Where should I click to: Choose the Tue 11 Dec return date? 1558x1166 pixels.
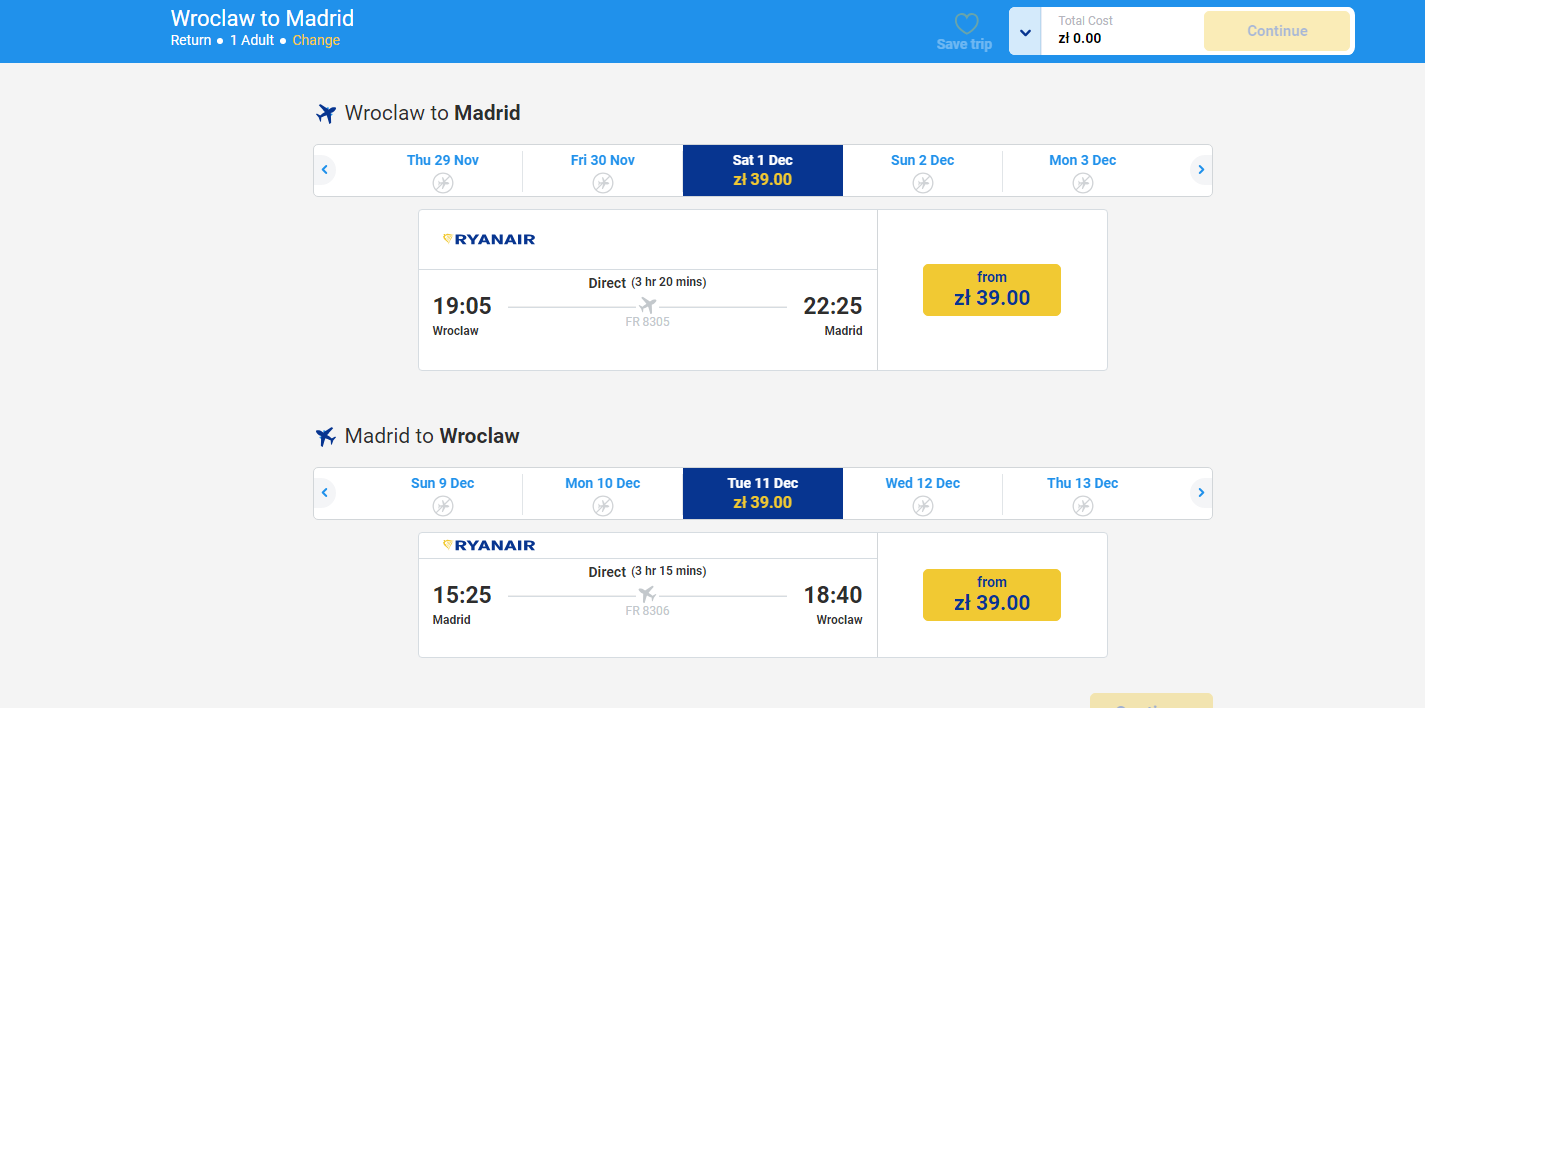(763, 494)
